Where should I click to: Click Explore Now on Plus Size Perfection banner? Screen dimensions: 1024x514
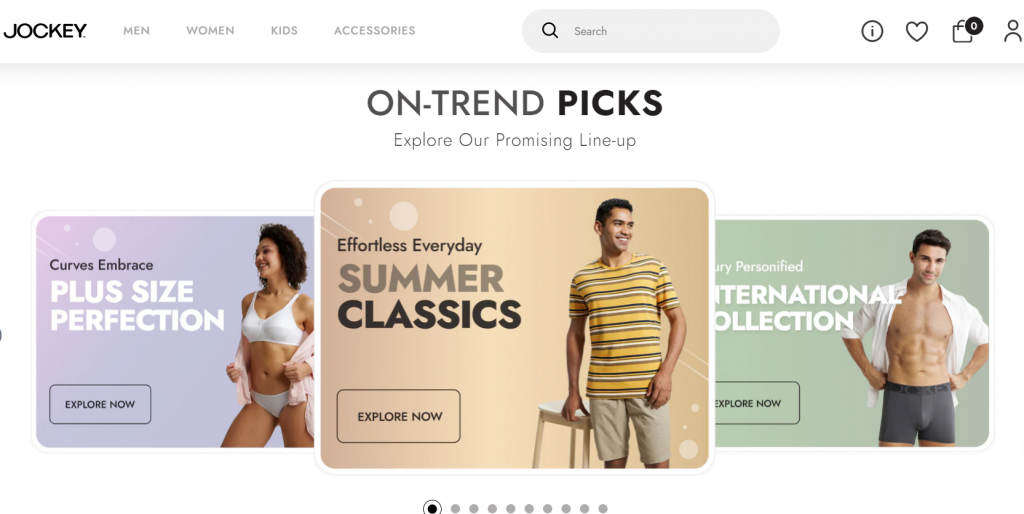pyautogui.click(x=100, y=404)
